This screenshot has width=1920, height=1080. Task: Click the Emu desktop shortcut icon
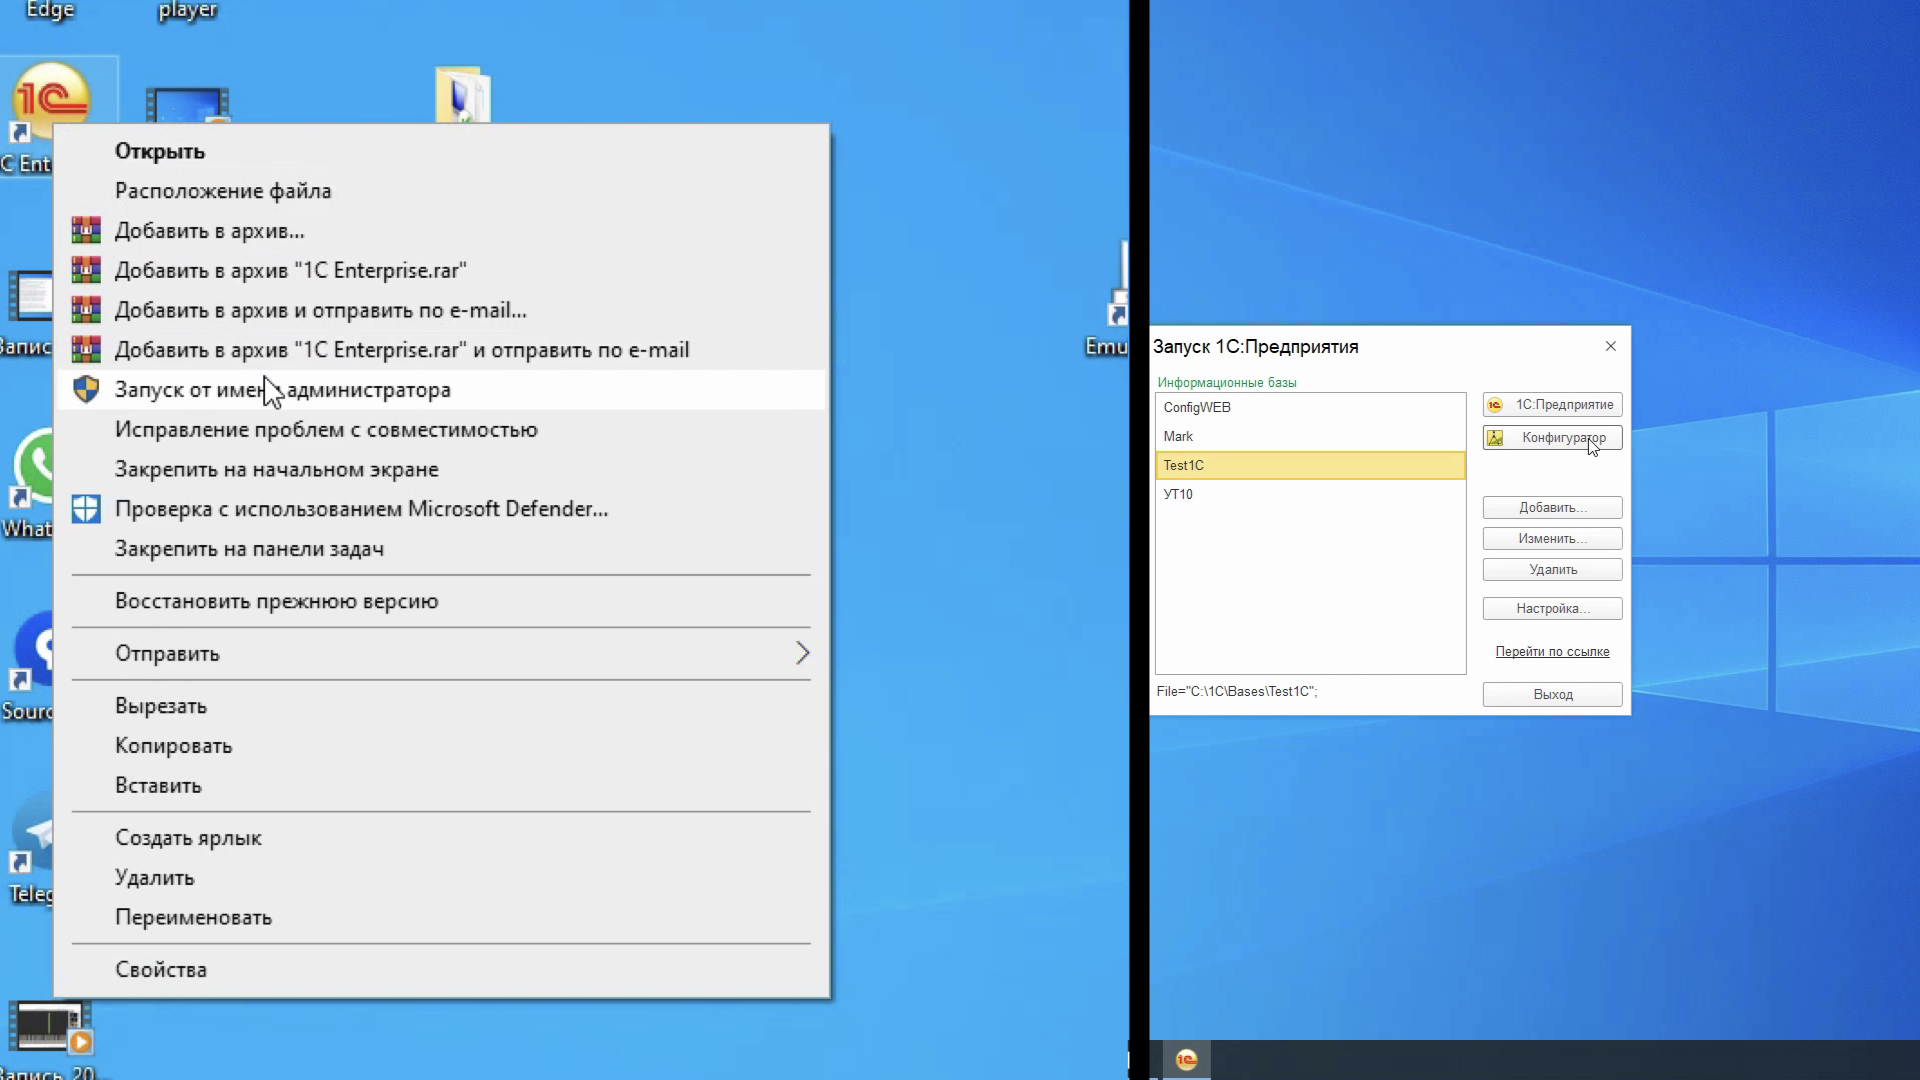point(1118,285)
